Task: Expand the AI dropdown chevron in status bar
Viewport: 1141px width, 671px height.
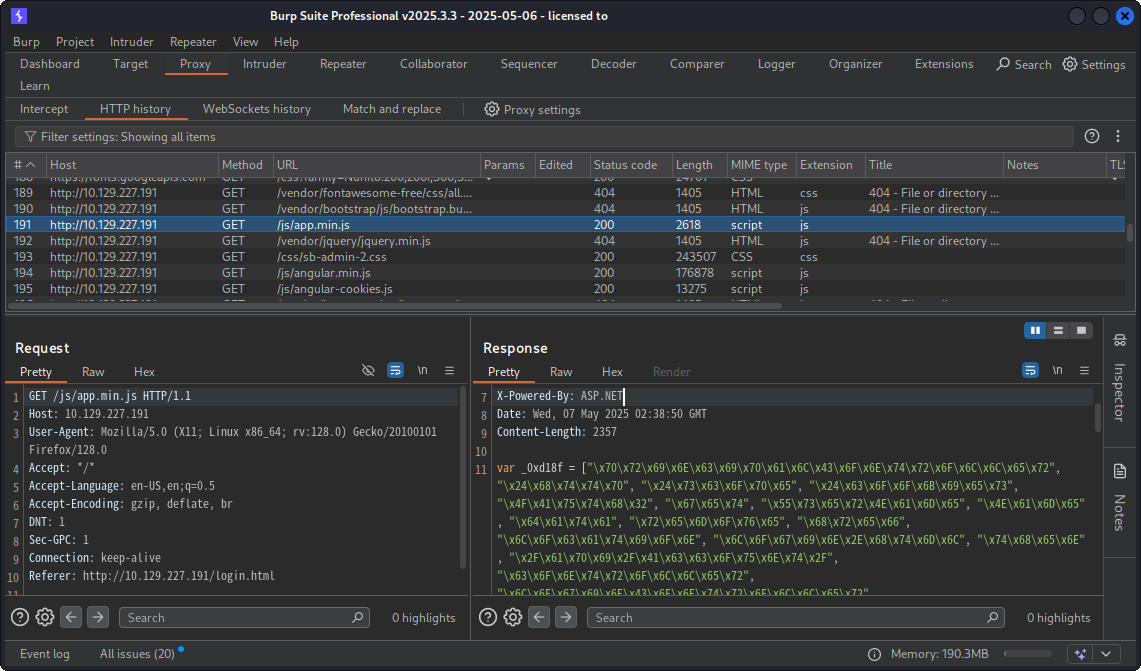Action: pos(1105,654)
